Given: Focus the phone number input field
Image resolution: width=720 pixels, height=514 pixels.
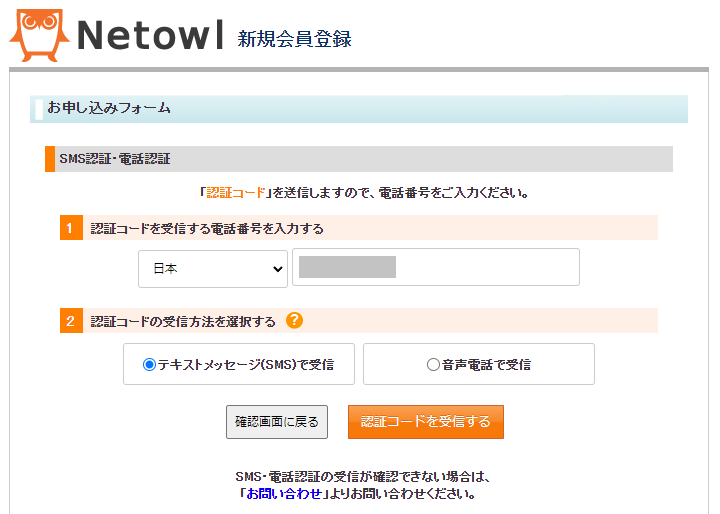Looking at the screenshot, I should 436,267.
